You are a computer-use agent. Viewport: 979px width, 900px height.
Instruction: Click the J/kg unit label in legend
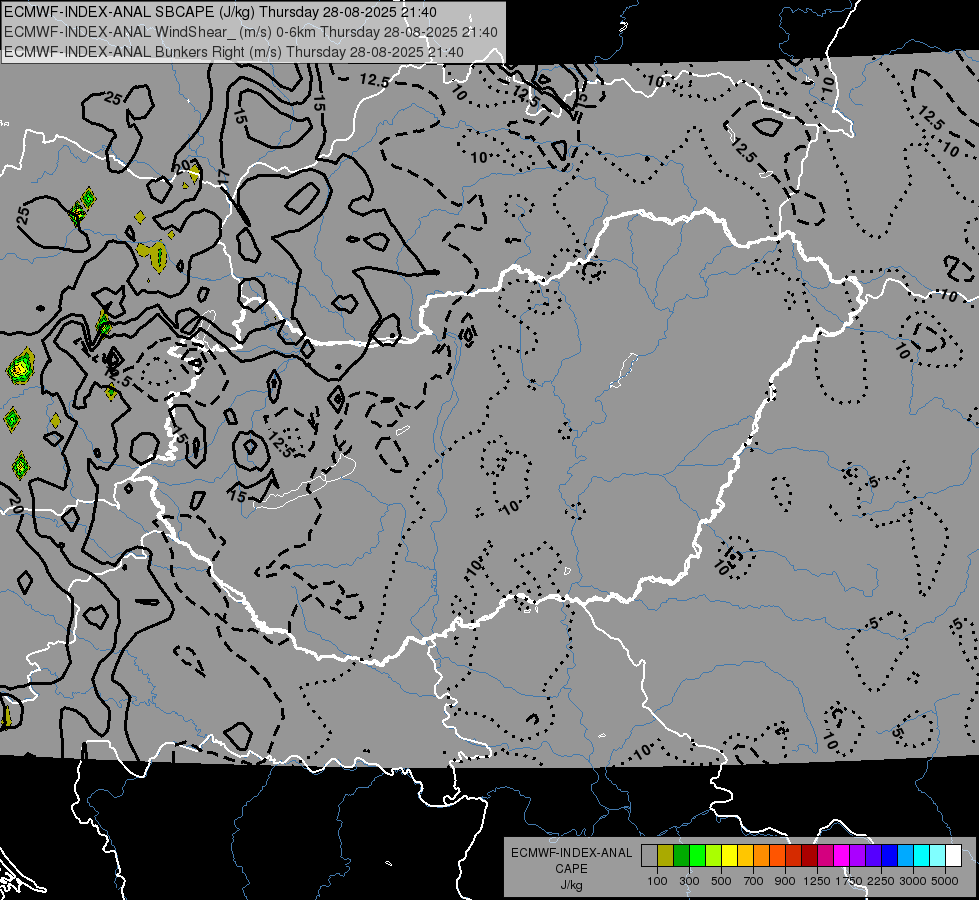tap(571, 885)
